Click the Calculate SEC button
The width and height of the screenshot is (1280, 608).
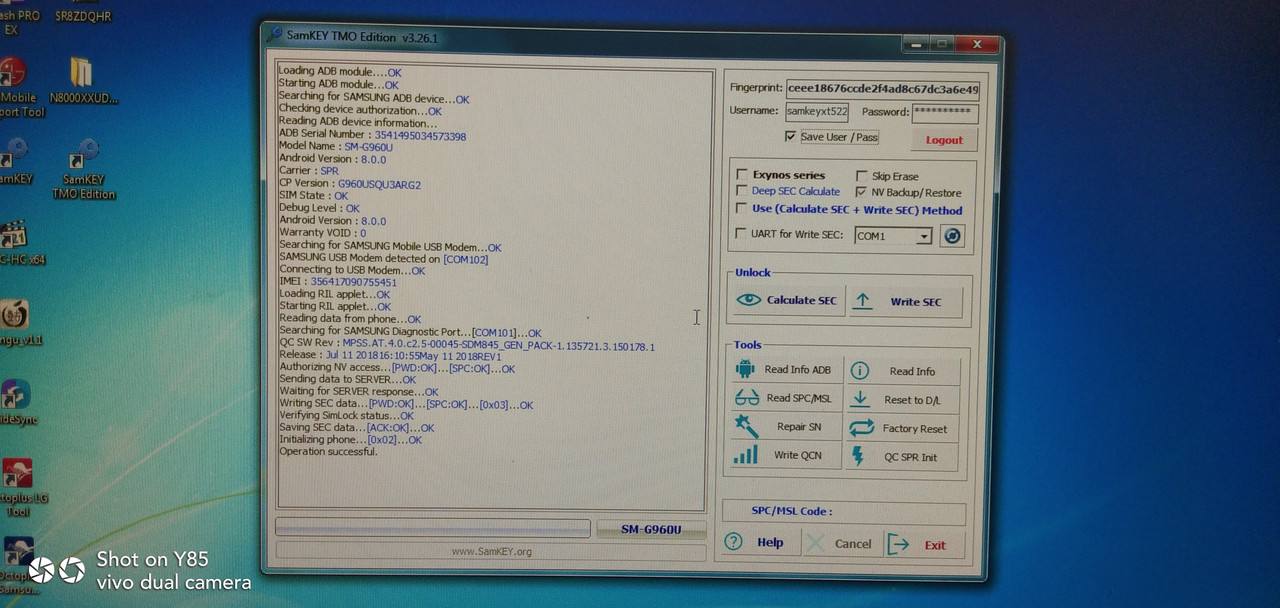[788, 300]
